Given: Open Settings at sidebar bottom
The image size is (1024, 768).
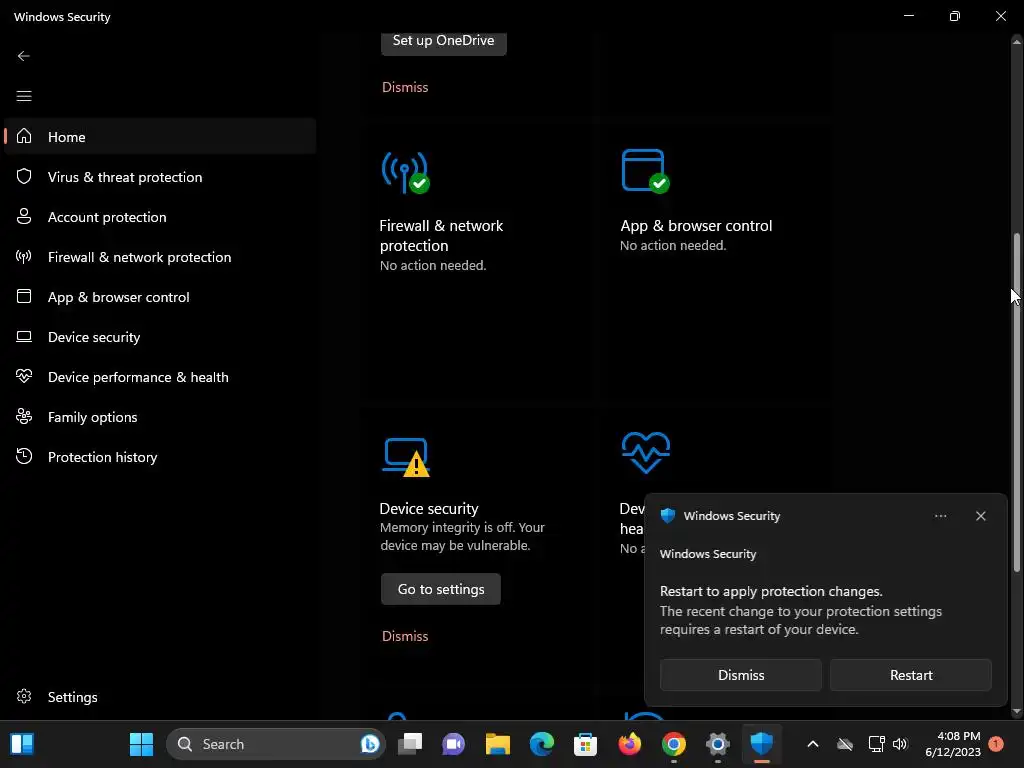Looking at the screenshot, I should pos(160,697).
